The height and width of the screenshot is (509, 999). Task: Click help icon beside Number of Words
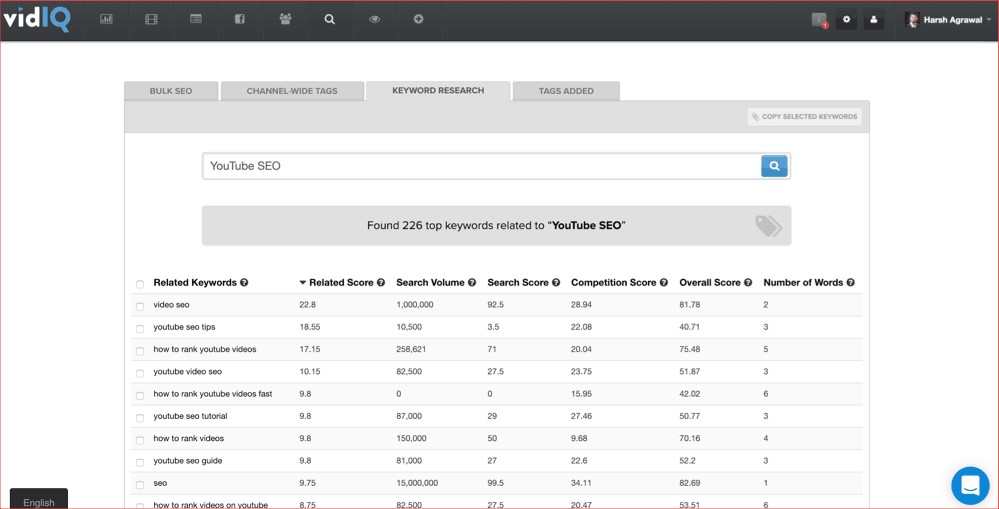(x=851, y=282)
